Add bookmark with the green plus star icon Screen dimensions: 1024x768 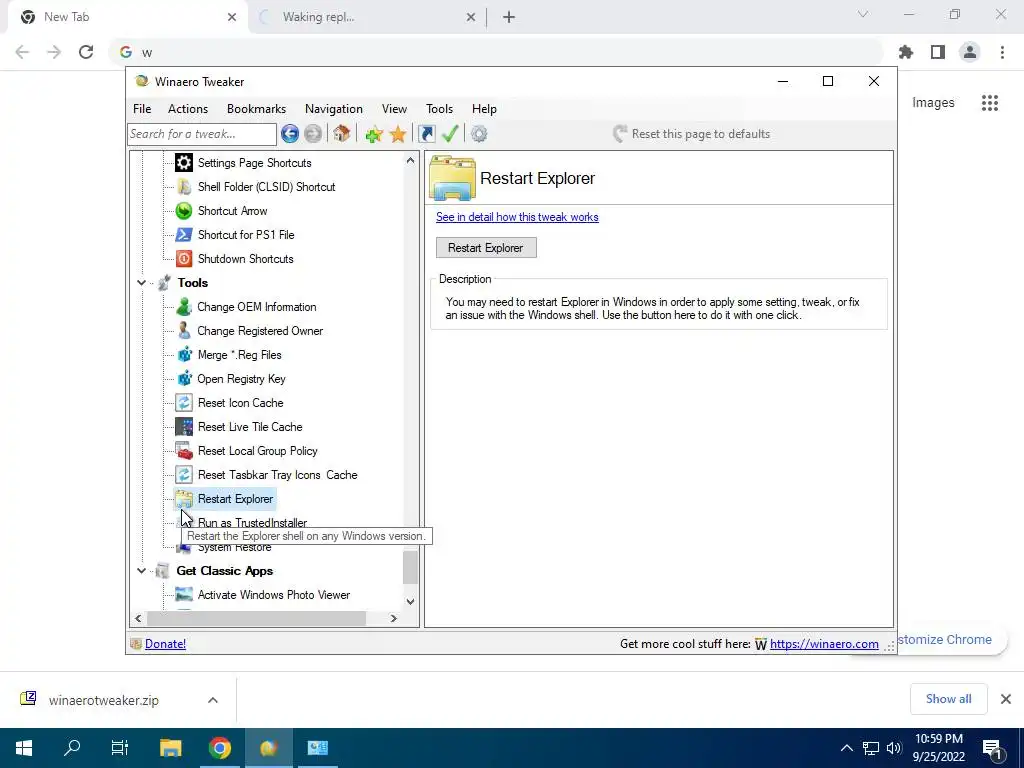[374, 135]
